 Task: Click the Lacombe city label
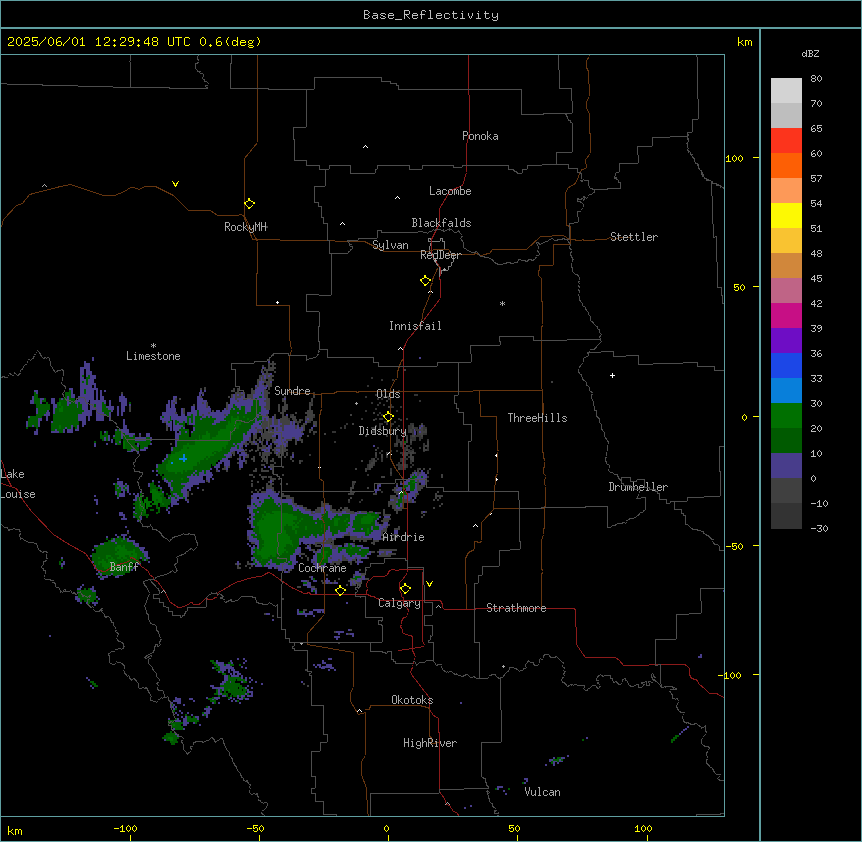pos(450,191)
